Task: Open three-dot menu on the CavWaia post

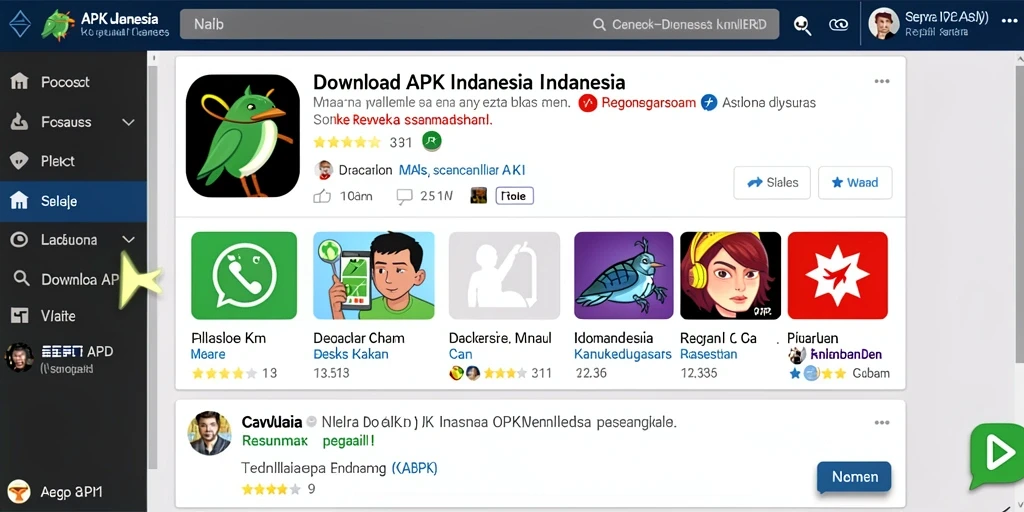Action: 882,423
